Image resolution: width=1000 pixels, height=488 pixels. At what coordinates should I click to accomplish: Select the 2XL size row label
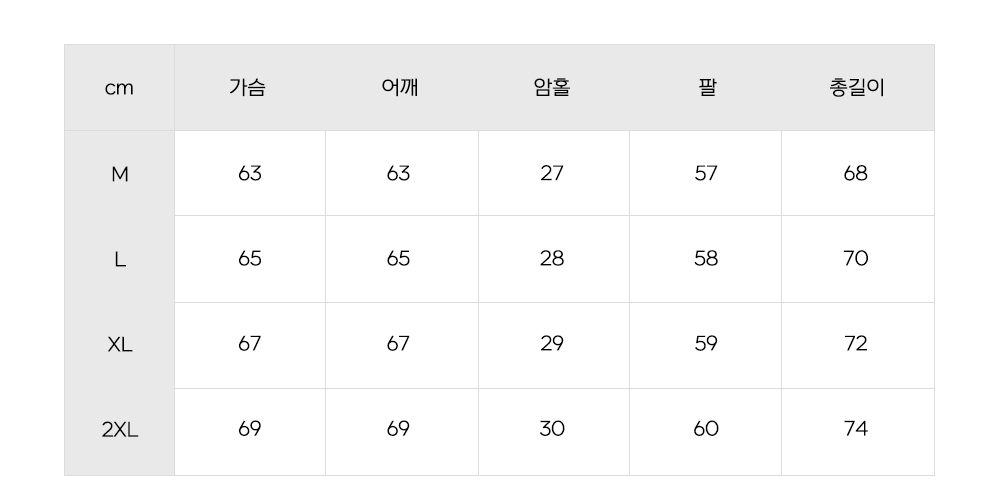(x=120, y=431)
